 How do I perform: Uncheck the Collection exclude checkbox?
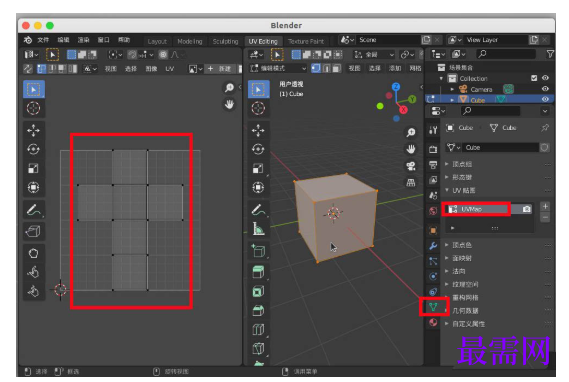pos(534,78)
